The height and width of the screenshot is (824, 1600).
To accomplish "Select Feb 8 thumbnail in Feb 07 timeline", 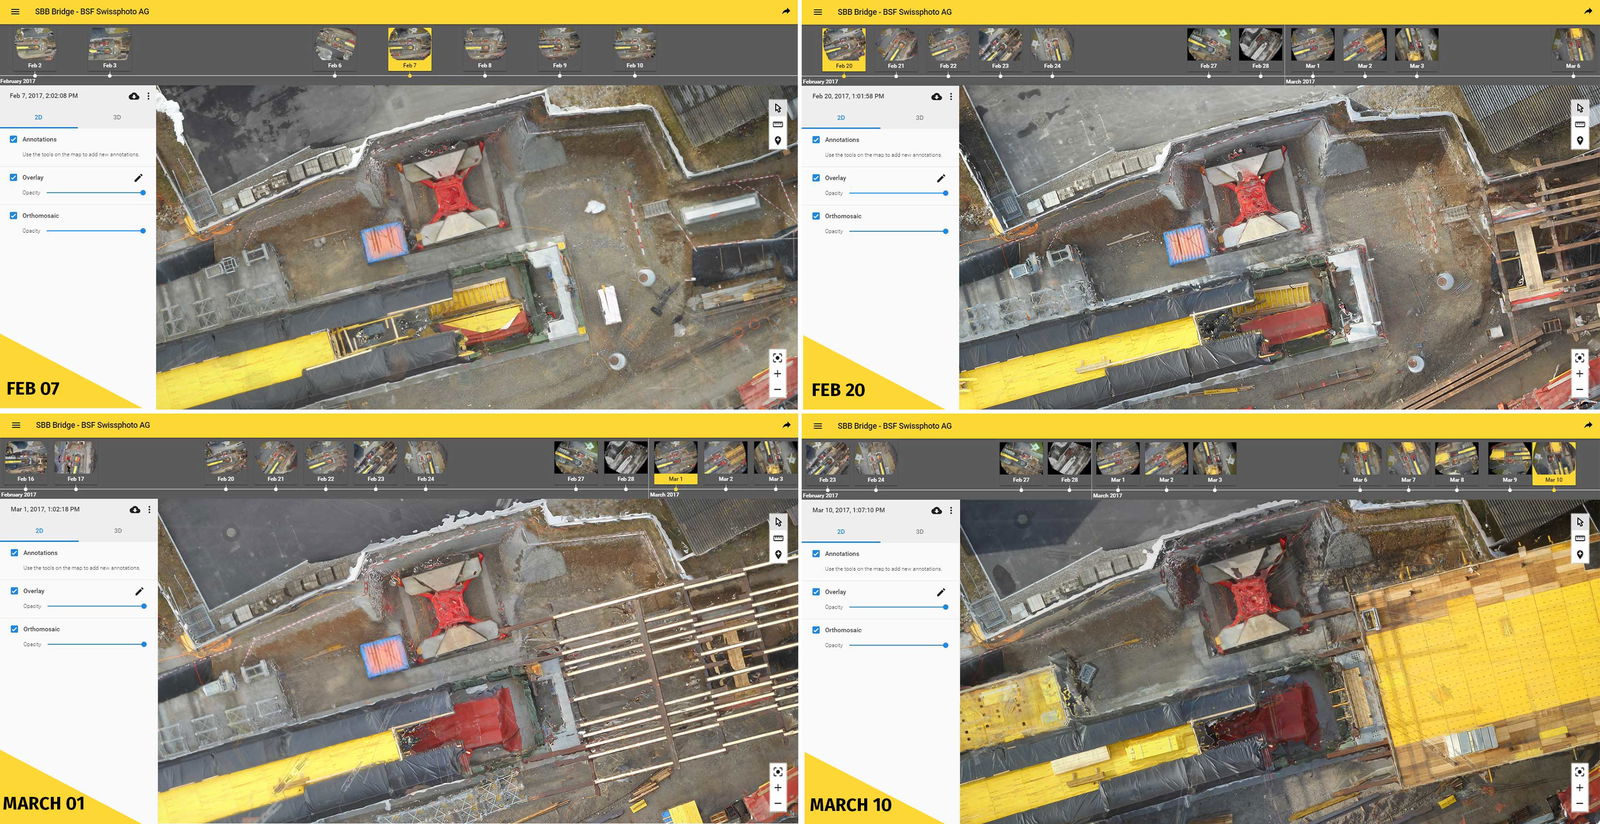I will coord(485,47).
